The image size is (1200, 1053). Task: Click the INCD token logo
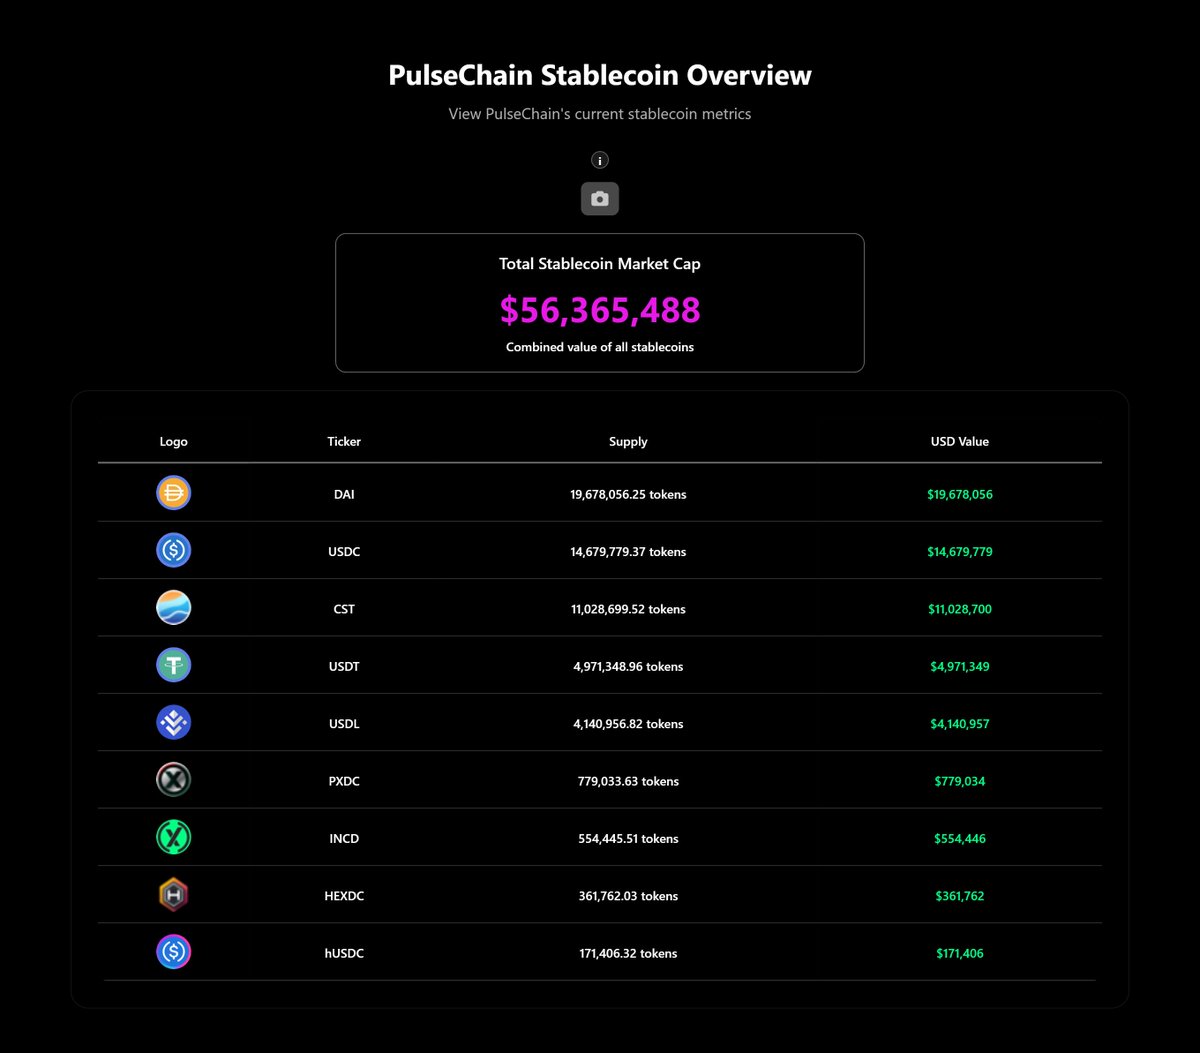point(174,838)
